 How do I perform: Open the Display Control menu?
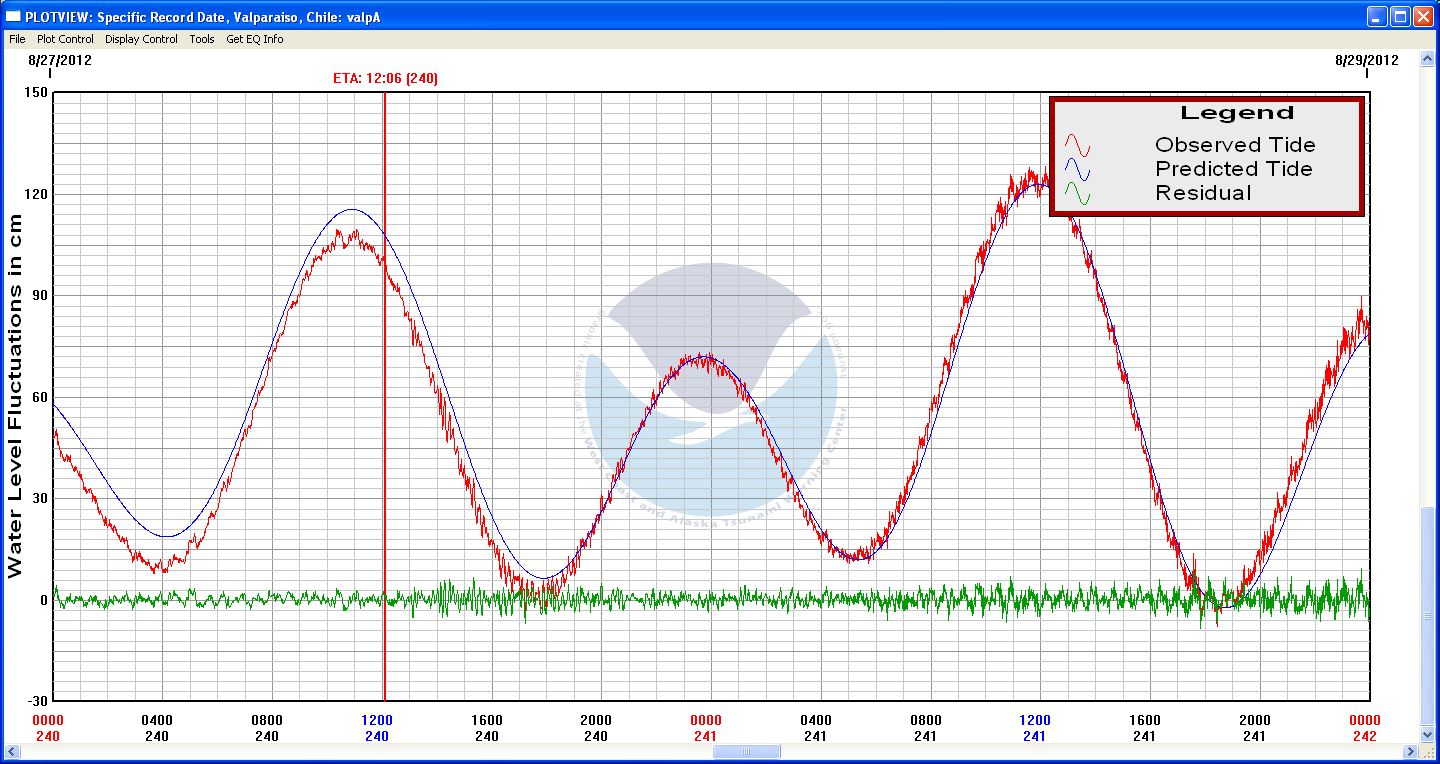coord(141,39)
